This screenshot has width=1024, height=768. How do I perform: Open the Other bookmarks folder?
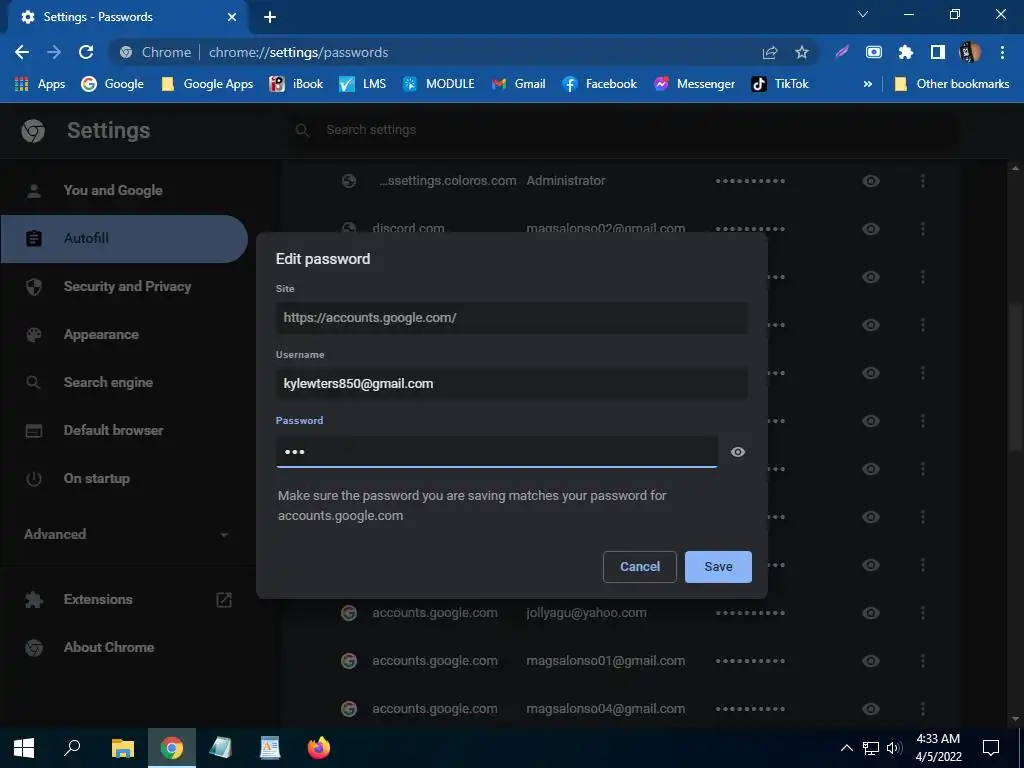click(952, 84)
